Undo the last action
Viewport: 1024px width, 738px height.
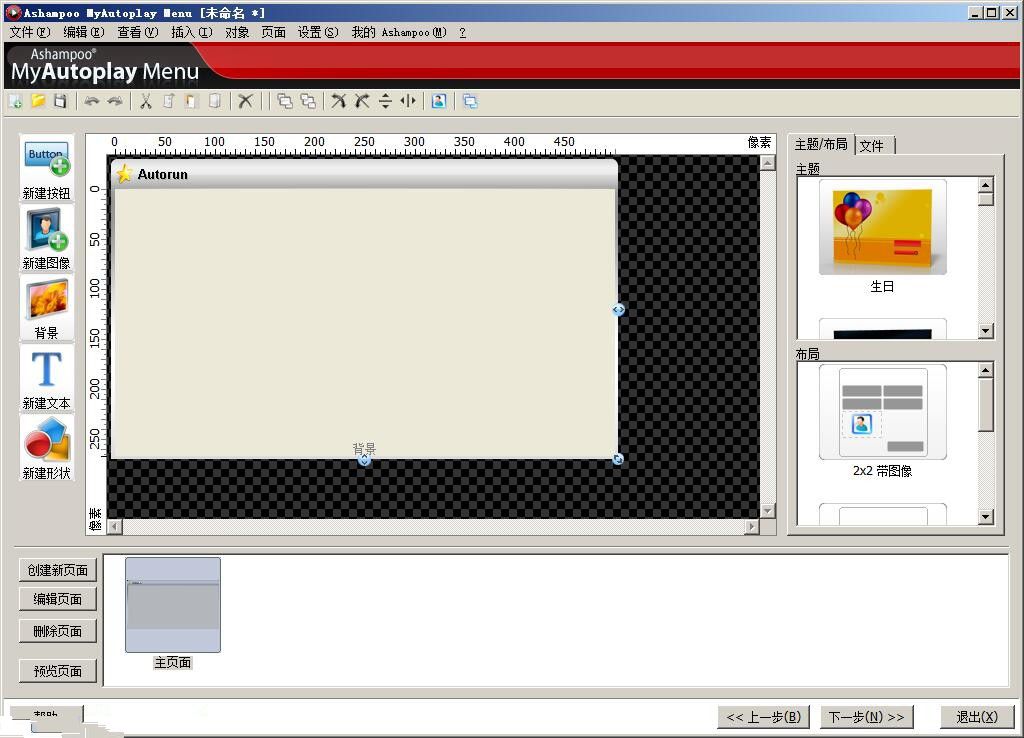tap(91, 101)
